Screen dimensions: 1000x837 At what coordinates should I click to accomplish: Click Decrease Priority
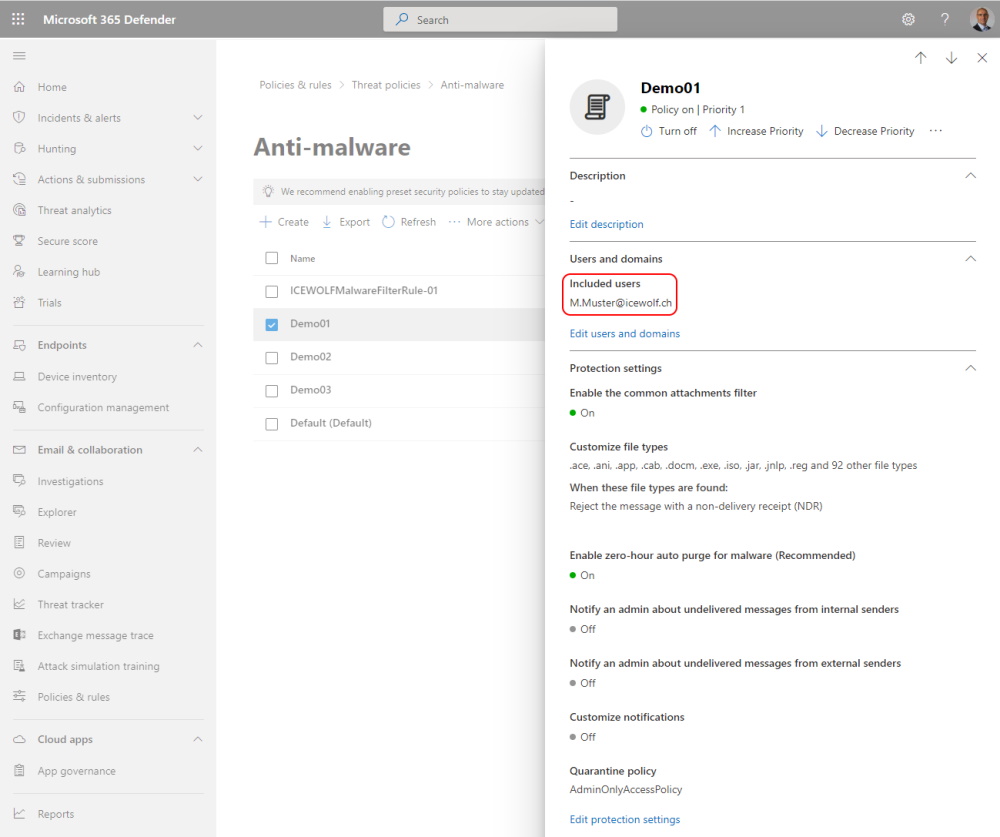pos(865,131)
